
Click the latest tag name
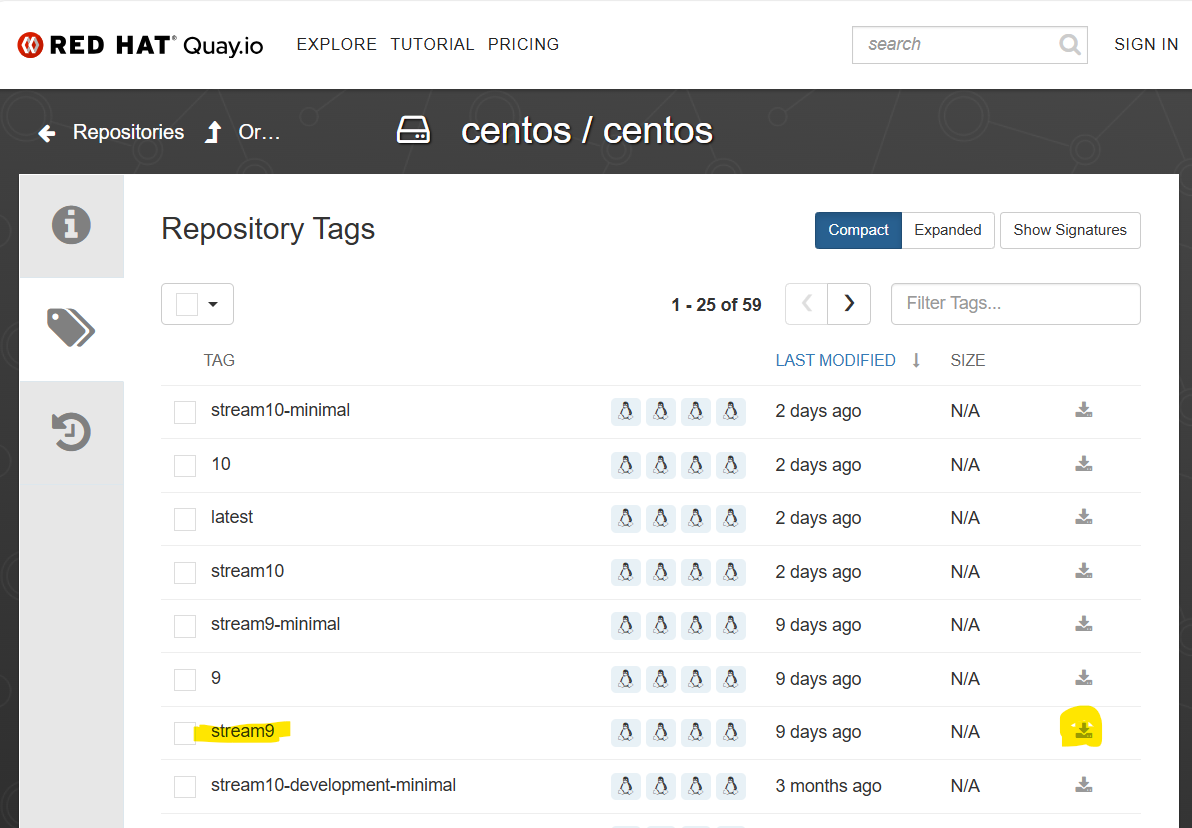pyautogui.click(x=232, y=517)
